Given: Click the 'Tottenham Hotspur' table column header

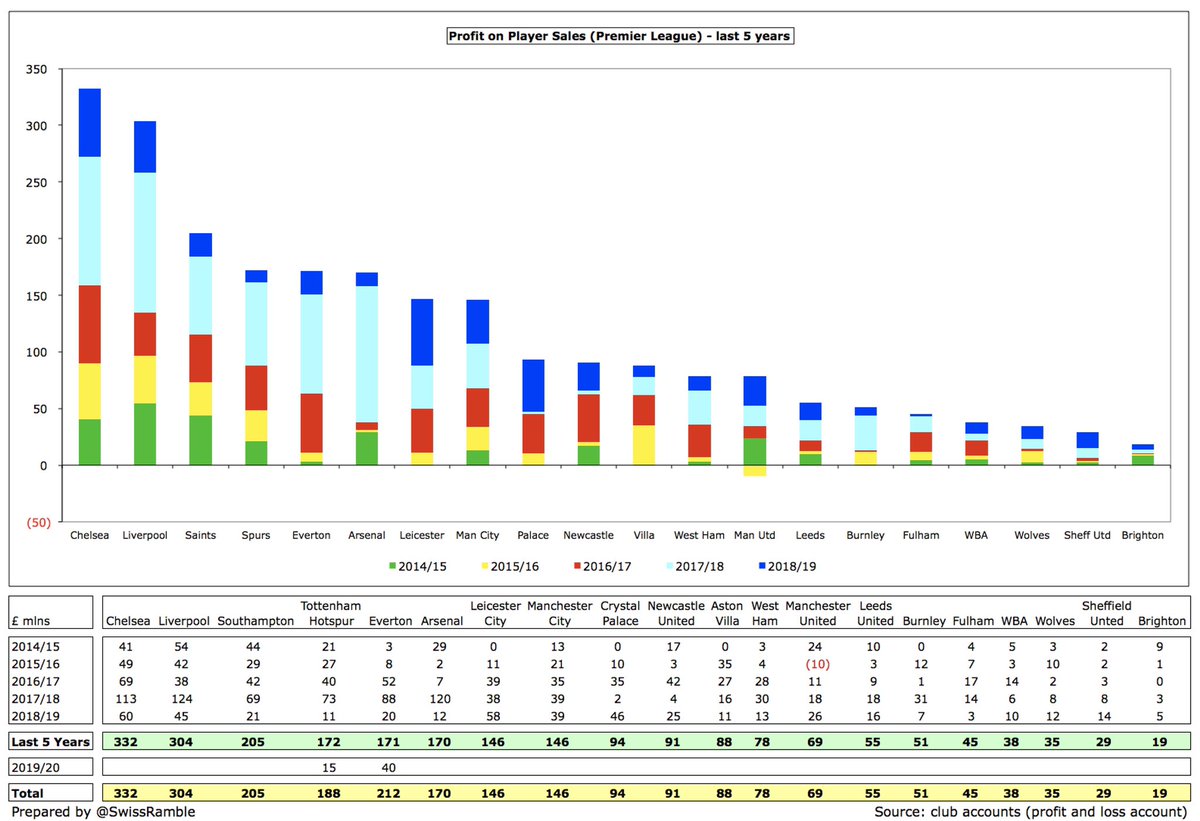Looking at the screenshot, I should point(329,613).
